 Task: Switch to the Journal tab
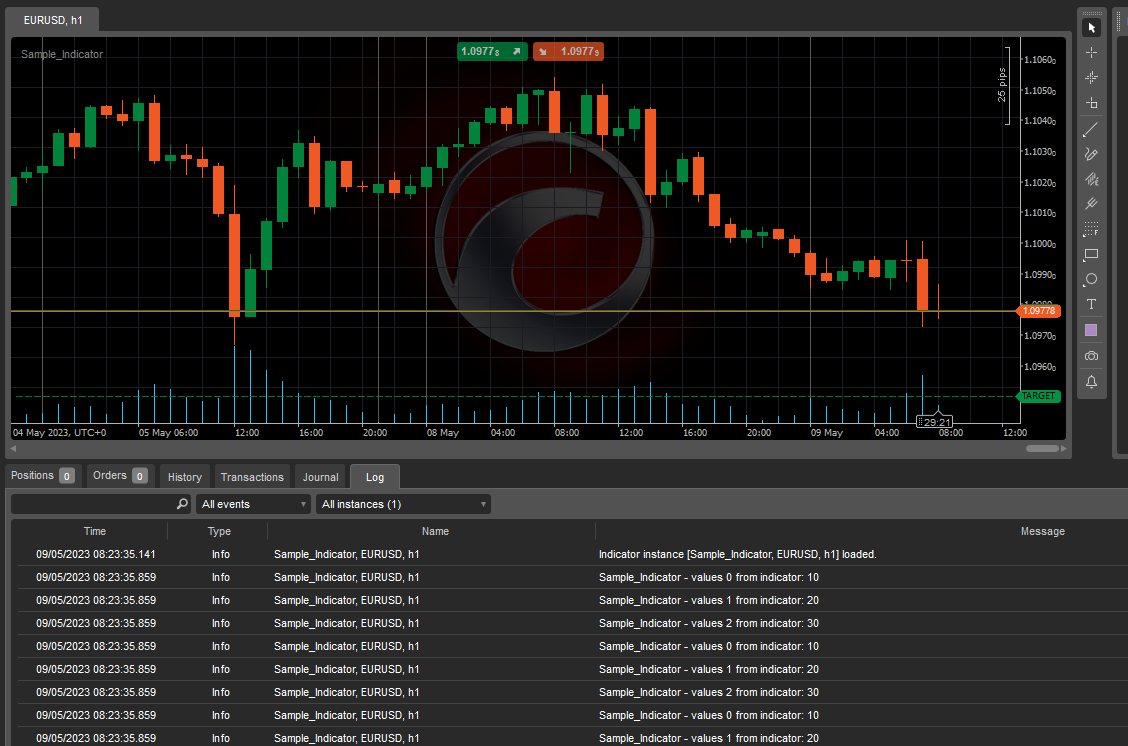pos(320,477)
